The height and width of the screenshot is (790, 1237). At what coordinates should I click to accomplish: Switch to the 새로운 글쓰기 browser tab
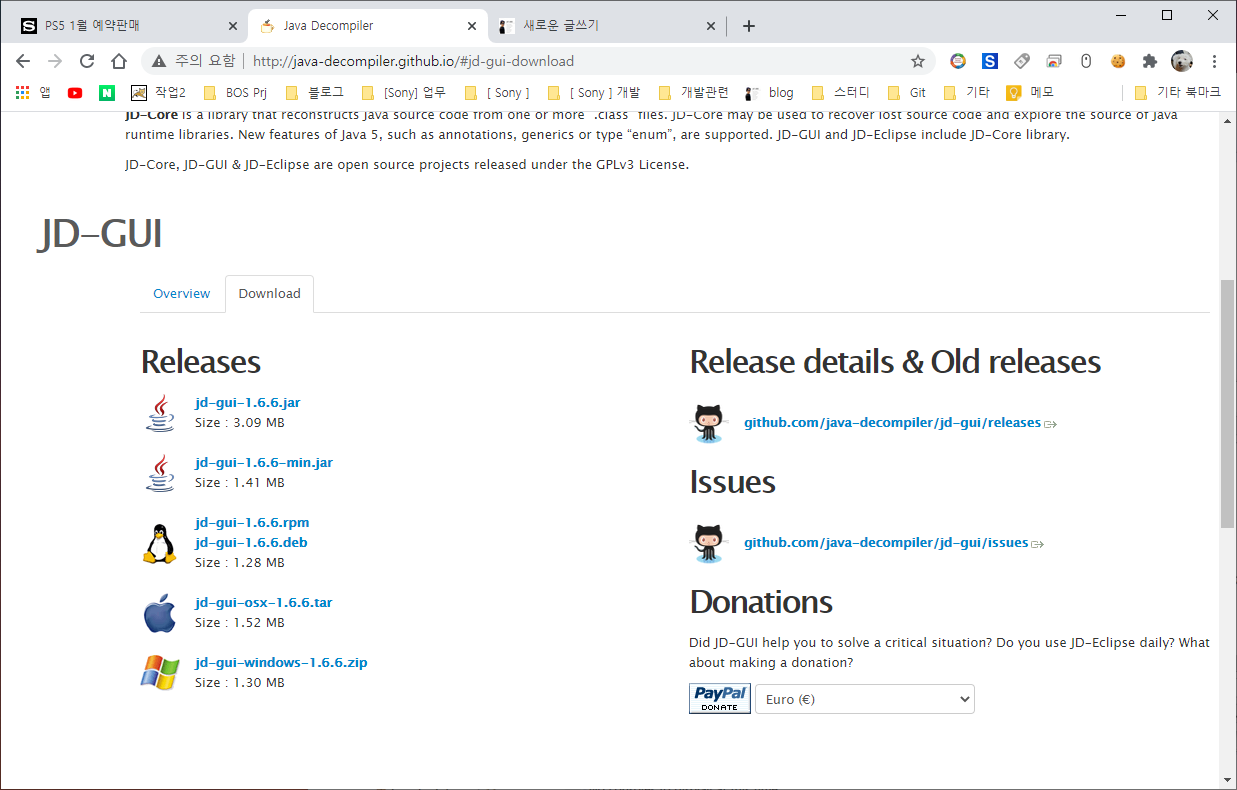(x=608, y=26)
